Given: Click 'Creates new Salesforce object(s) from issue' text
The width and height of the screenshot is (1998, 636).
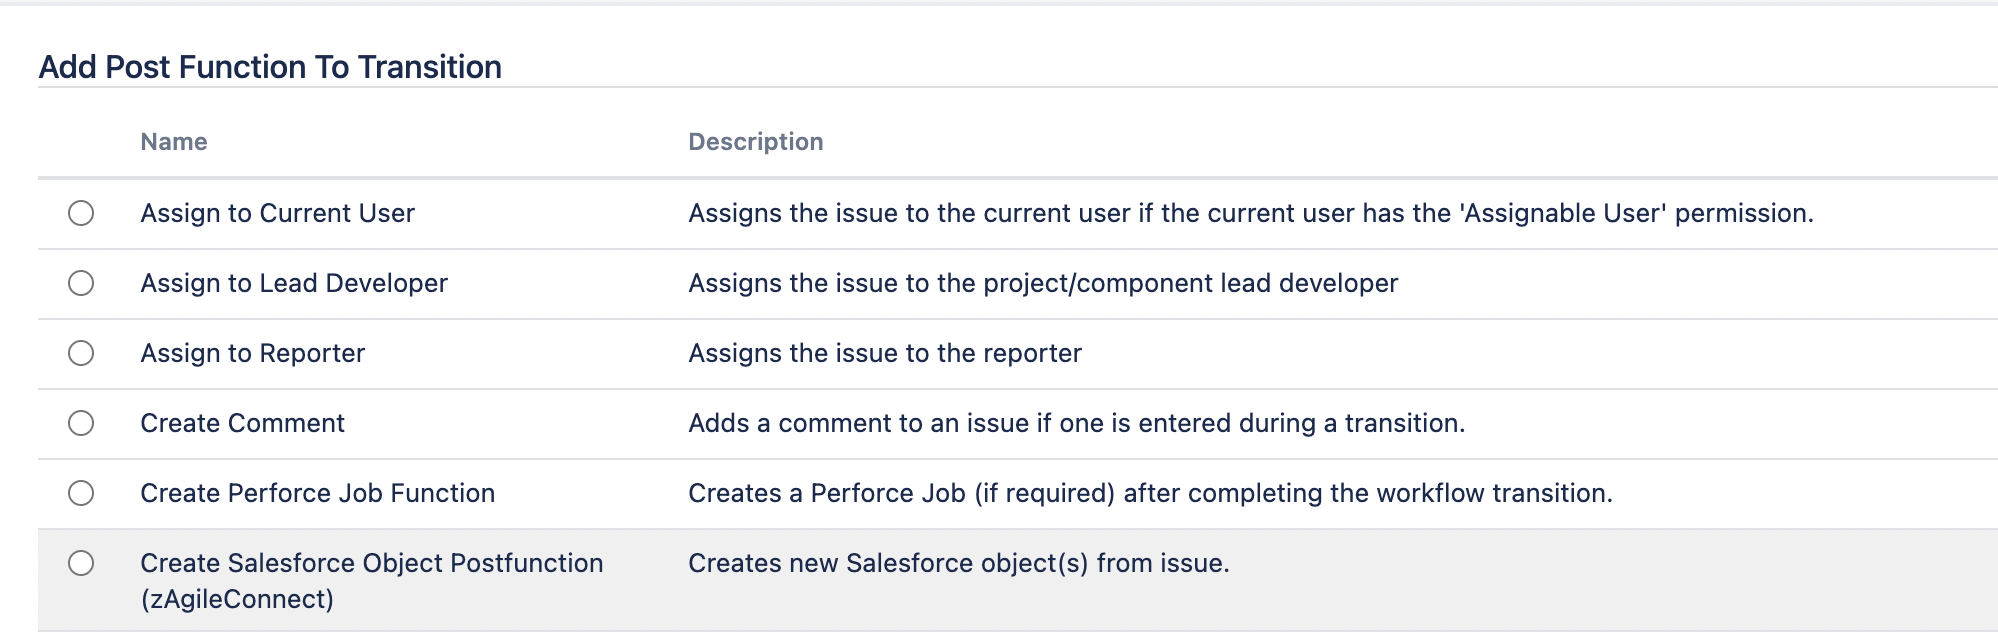Looking at the screenshot, I should click(x=958, y=563).
